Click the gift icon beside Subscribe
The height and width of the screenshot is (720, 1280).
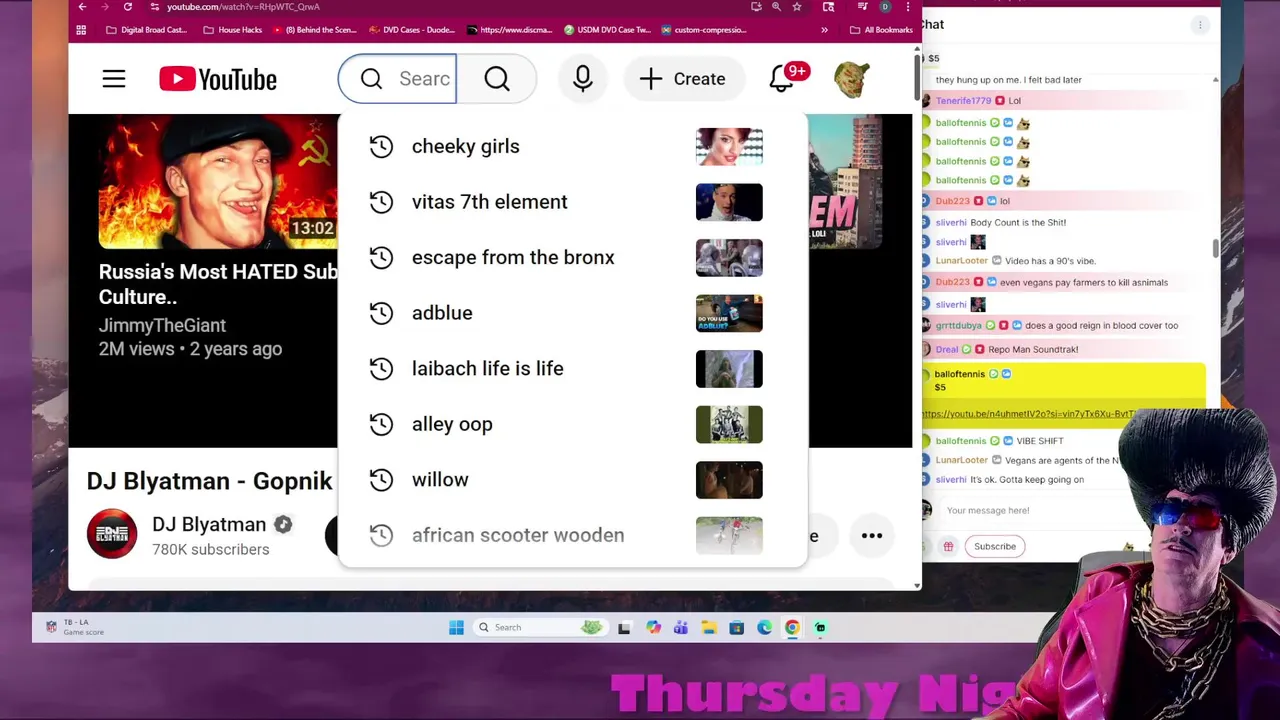point(948,546)
